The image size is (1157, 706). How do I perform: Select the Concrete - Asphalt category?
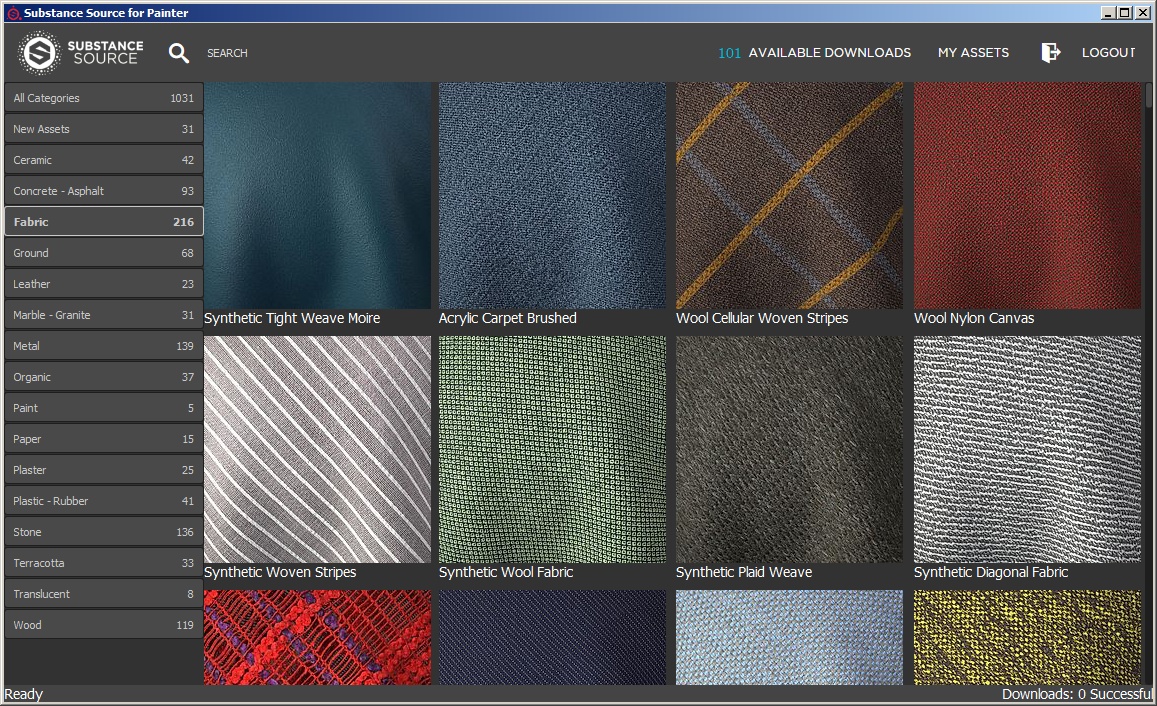(x=103, y=191)
